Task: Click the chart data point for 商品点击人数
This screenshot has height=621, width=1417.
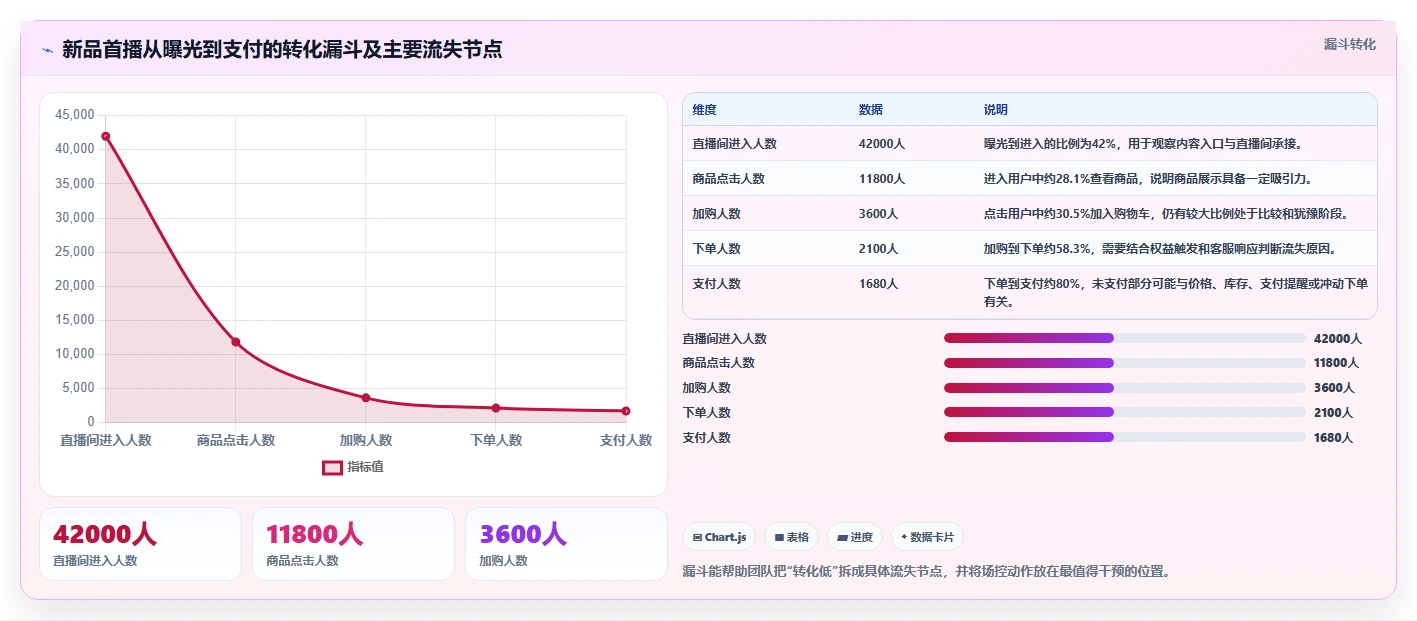Action: pyautogui.click(x=236, y=342)
